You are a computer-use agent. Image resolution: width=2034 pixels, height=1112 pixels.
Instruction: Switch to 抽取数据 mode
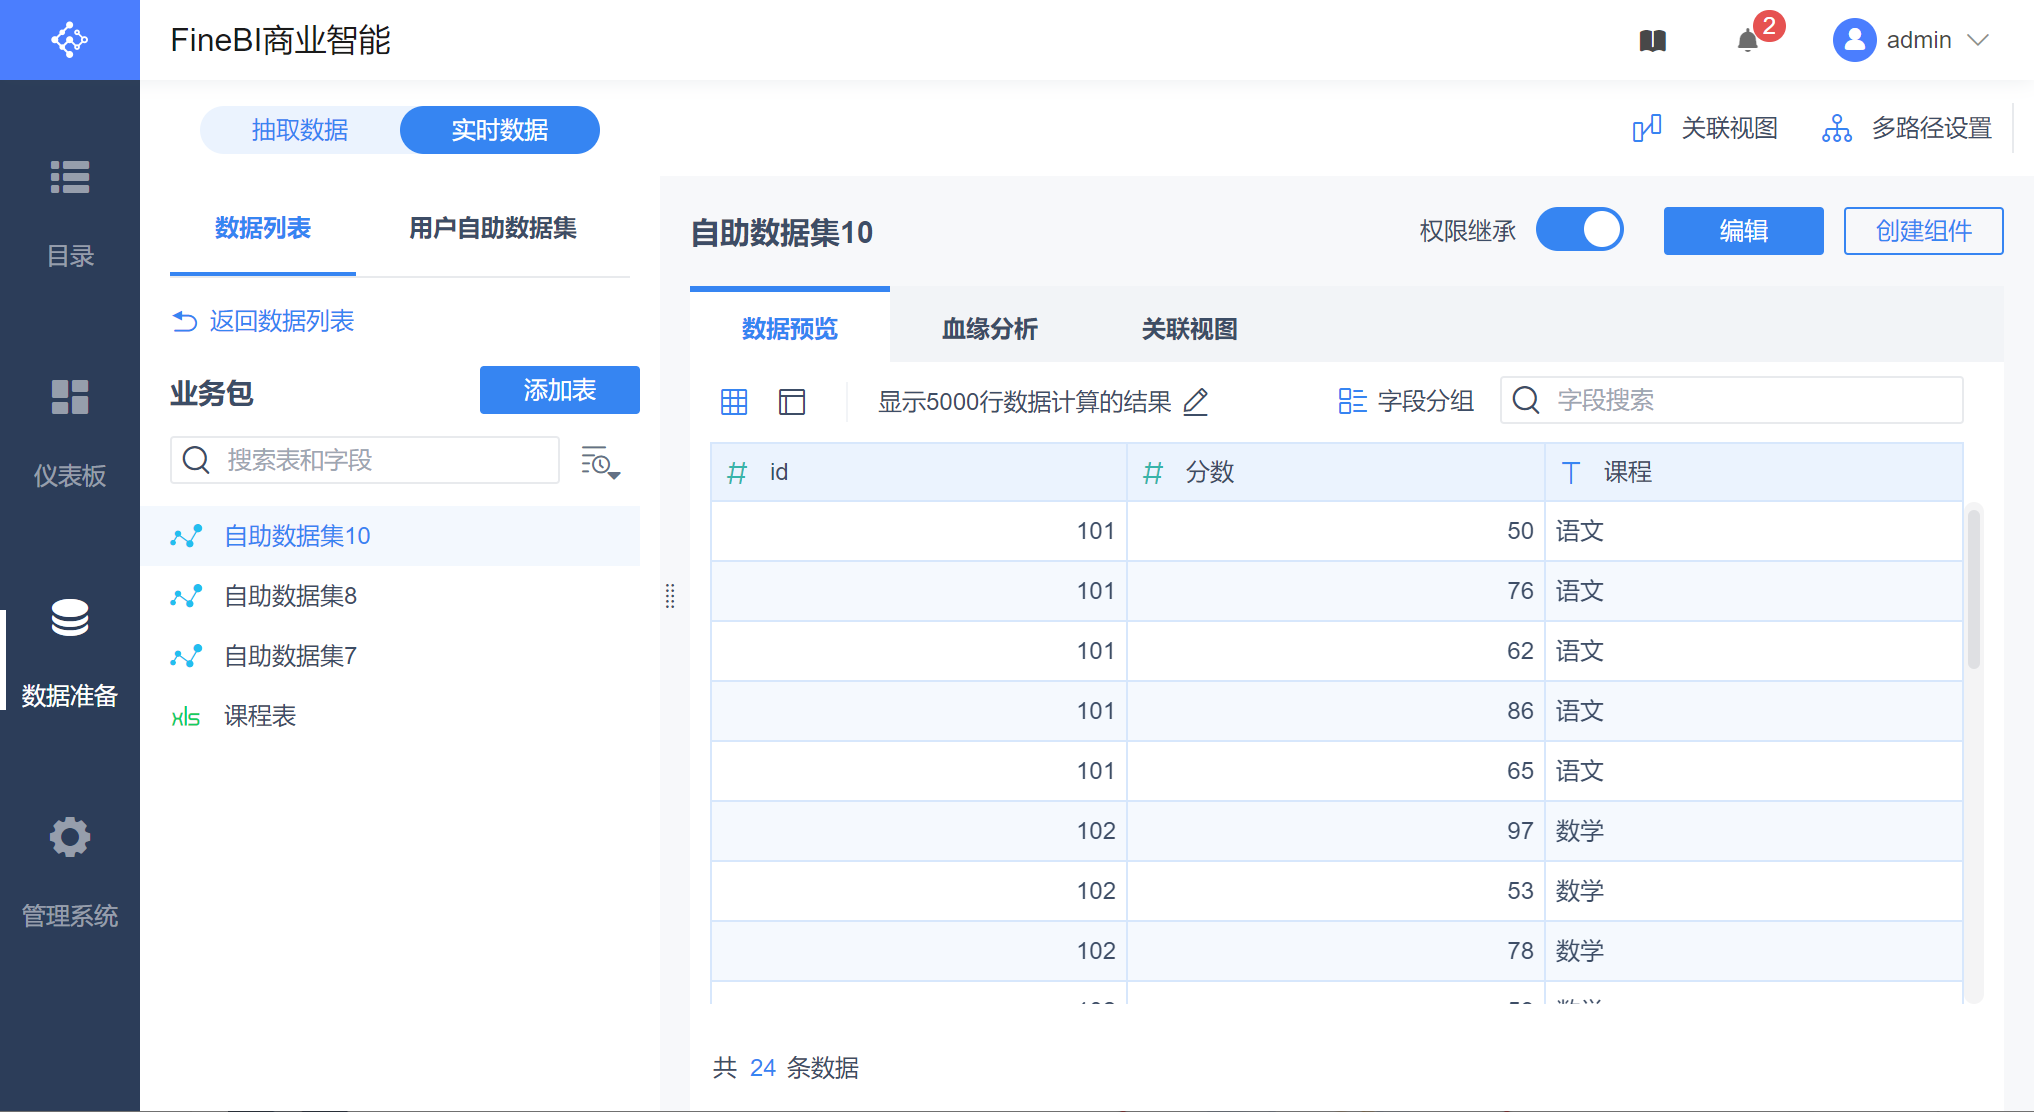tap(300, 130)
